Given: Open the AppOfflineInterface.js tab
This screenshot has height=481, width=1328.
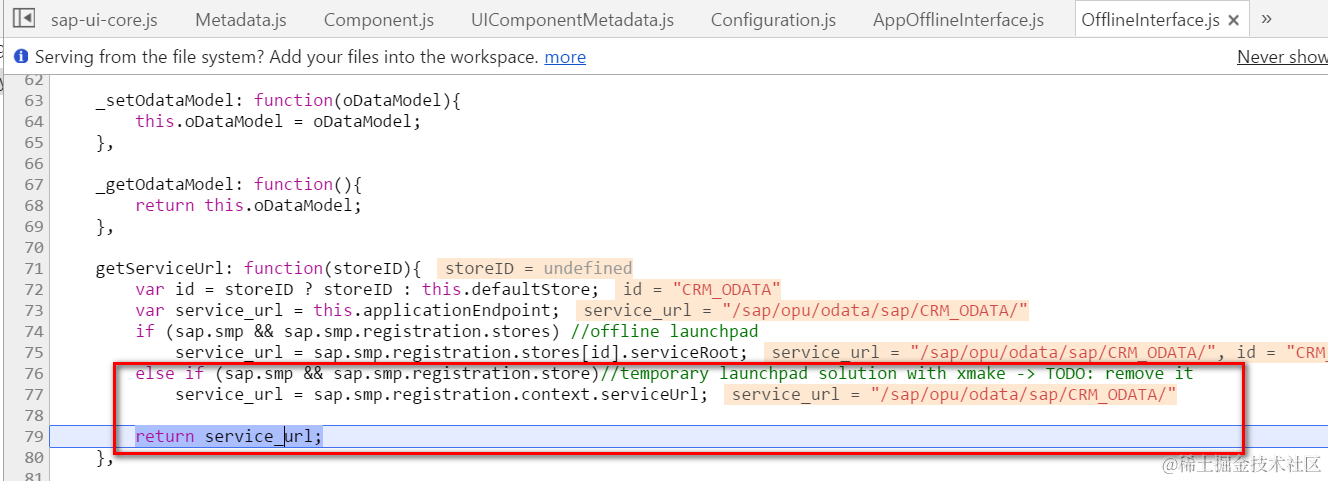Looking at the screenshot, I should click(x=958, y=20).
